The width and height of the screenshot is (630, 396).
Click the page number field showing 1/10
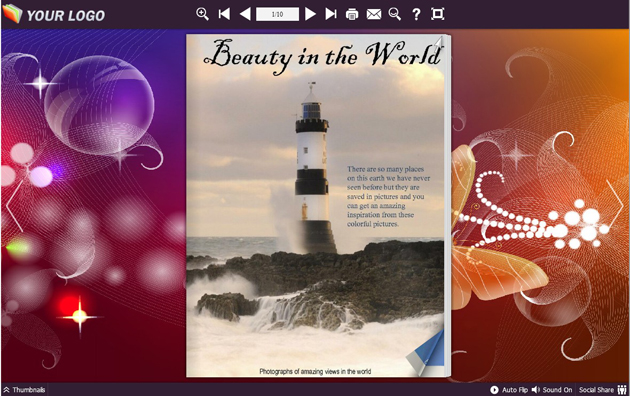click(277, 14)
